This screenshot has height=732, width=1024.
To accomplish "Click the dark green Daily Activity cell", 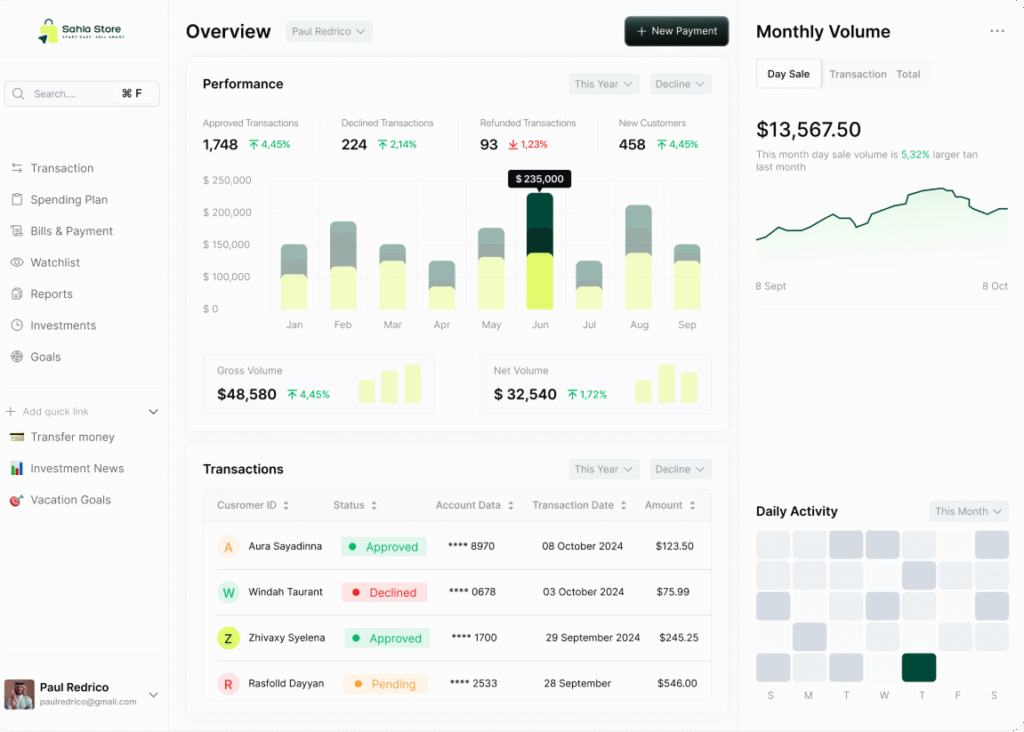I will [x=918, y=667].
